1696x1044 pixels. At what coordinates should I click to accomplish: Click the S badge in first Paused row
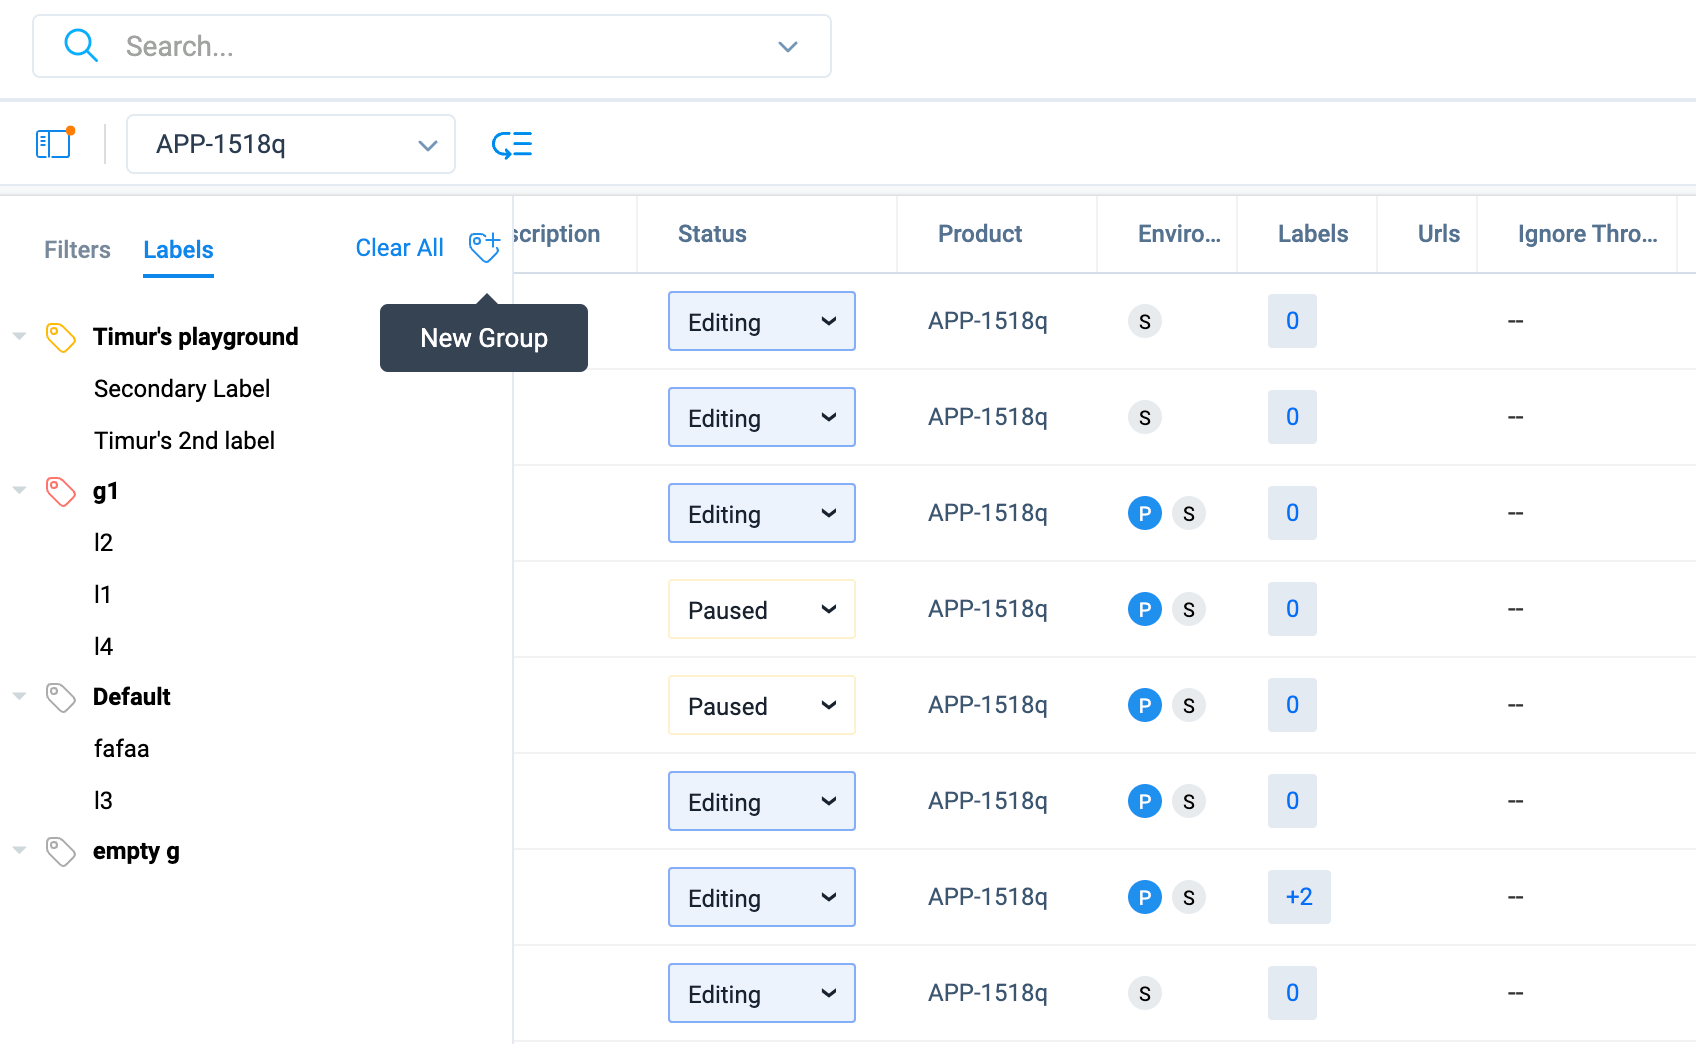tap(1189, 609)
